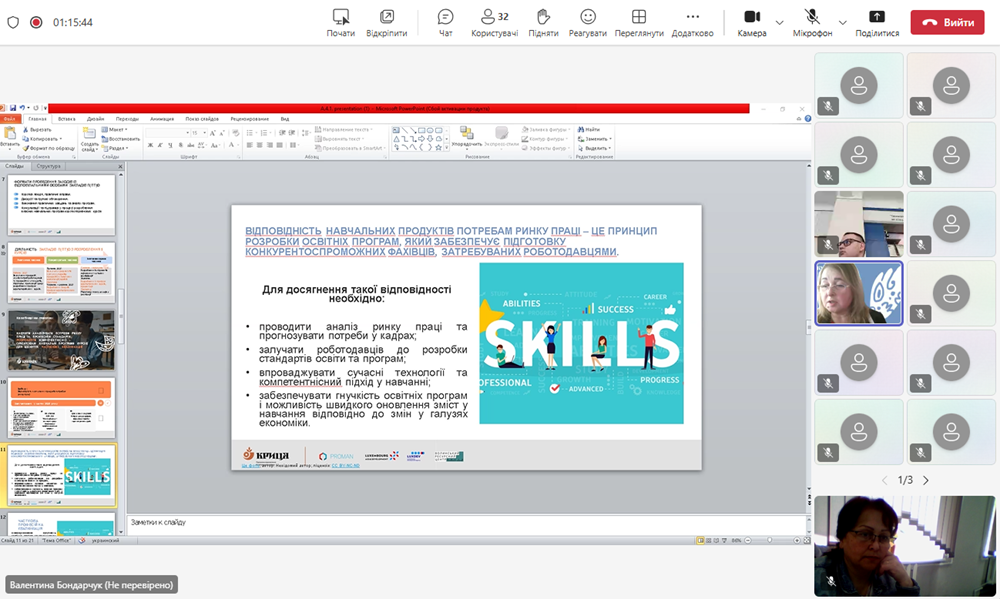This screenshot has width=1000, height=599.
Task: Select the highlighted speaker video tile
Action: click(859, 294)
